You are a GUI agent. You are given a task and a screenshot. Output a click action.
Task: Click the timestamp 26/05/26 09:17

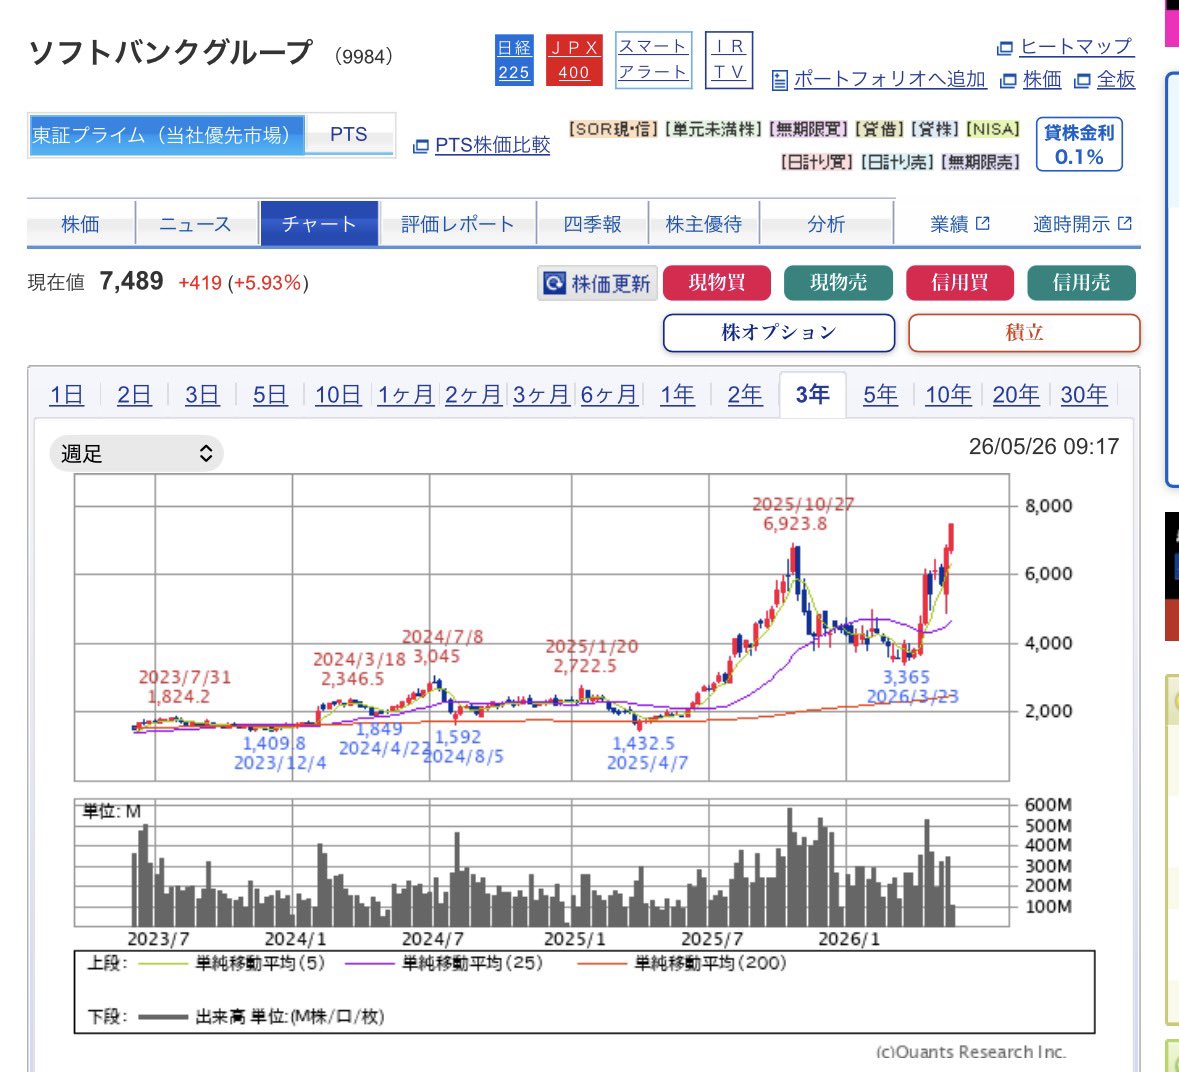(x=1044, y=447)
